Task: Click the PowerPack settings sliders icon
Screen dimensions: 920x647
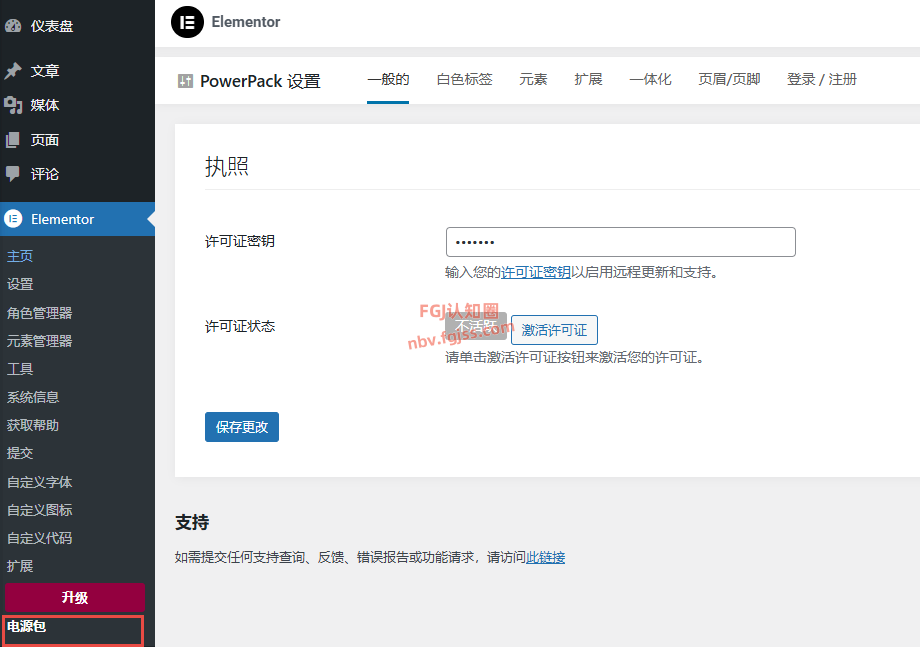Action: [x=185, y=81]
